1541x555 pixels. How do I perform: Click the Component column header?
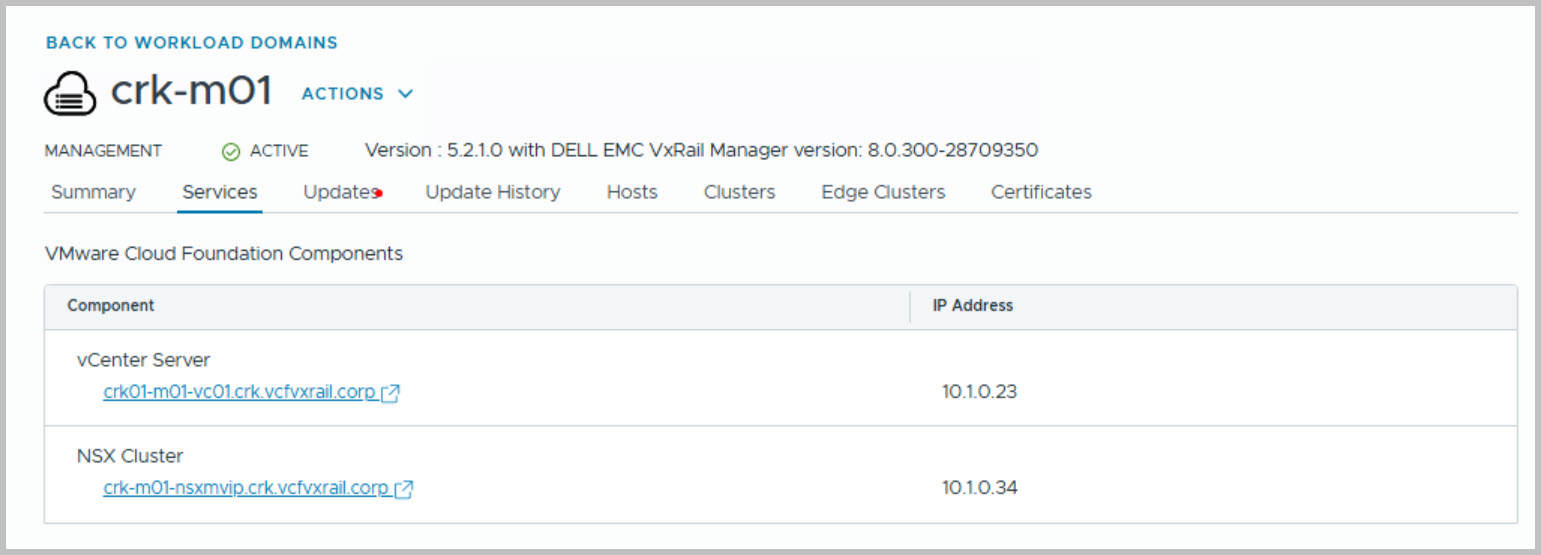pos(111,306)
